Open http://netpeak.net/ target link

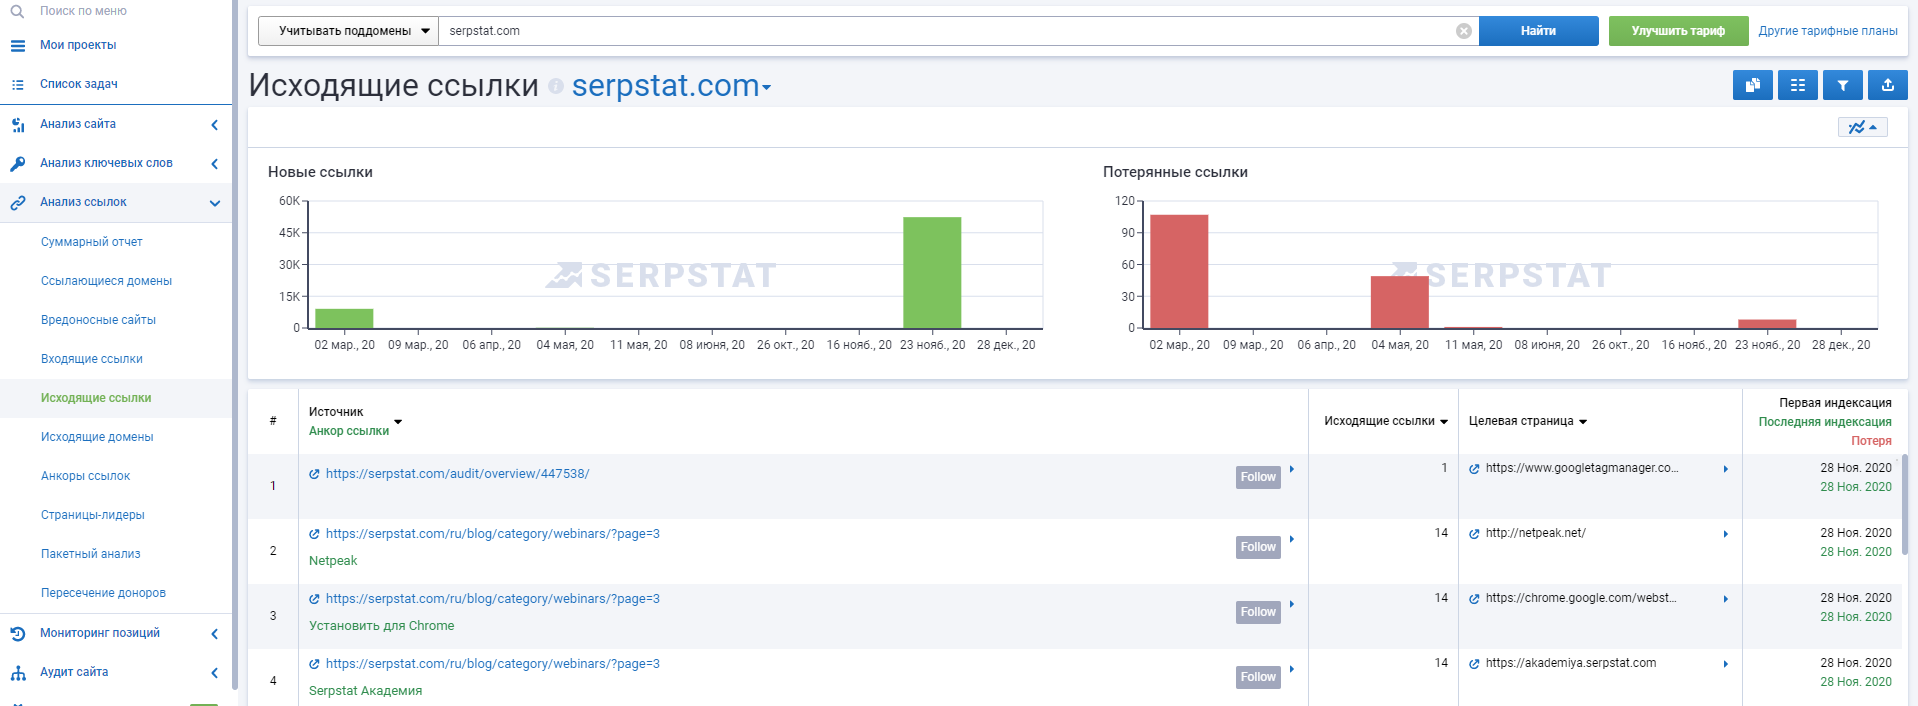[1536, 533]
